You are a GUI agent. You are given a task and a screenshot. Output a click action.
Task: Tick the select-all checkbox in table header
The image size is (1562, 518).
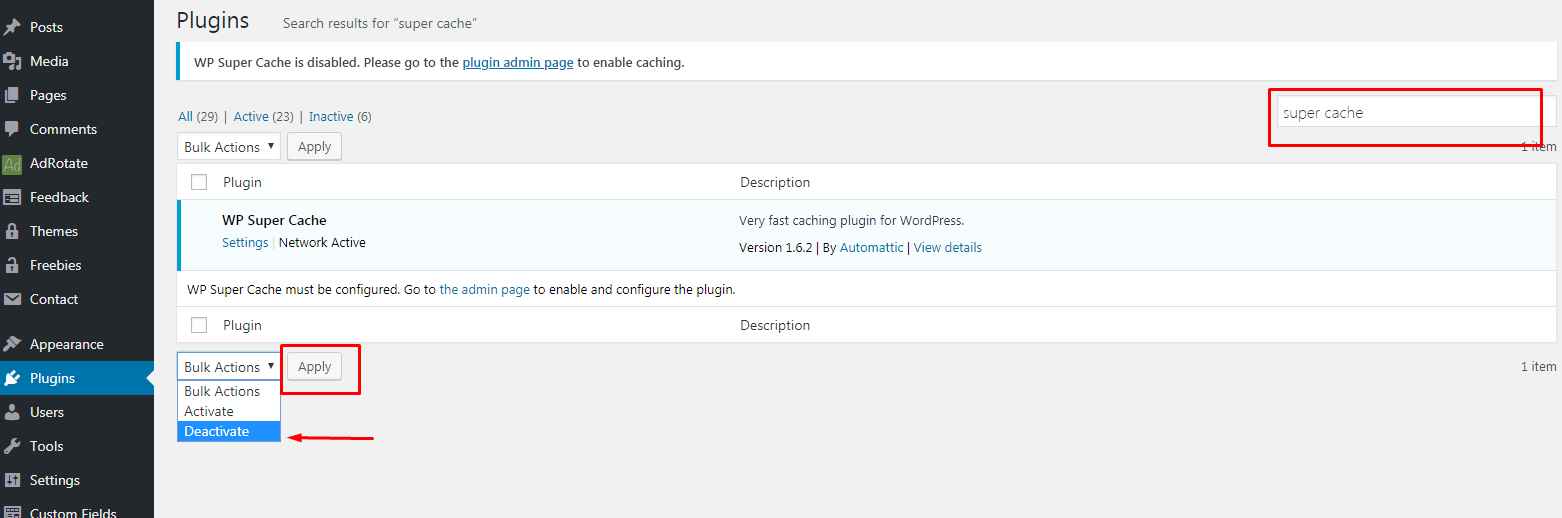pyautogui.click(x=199, y=182)
